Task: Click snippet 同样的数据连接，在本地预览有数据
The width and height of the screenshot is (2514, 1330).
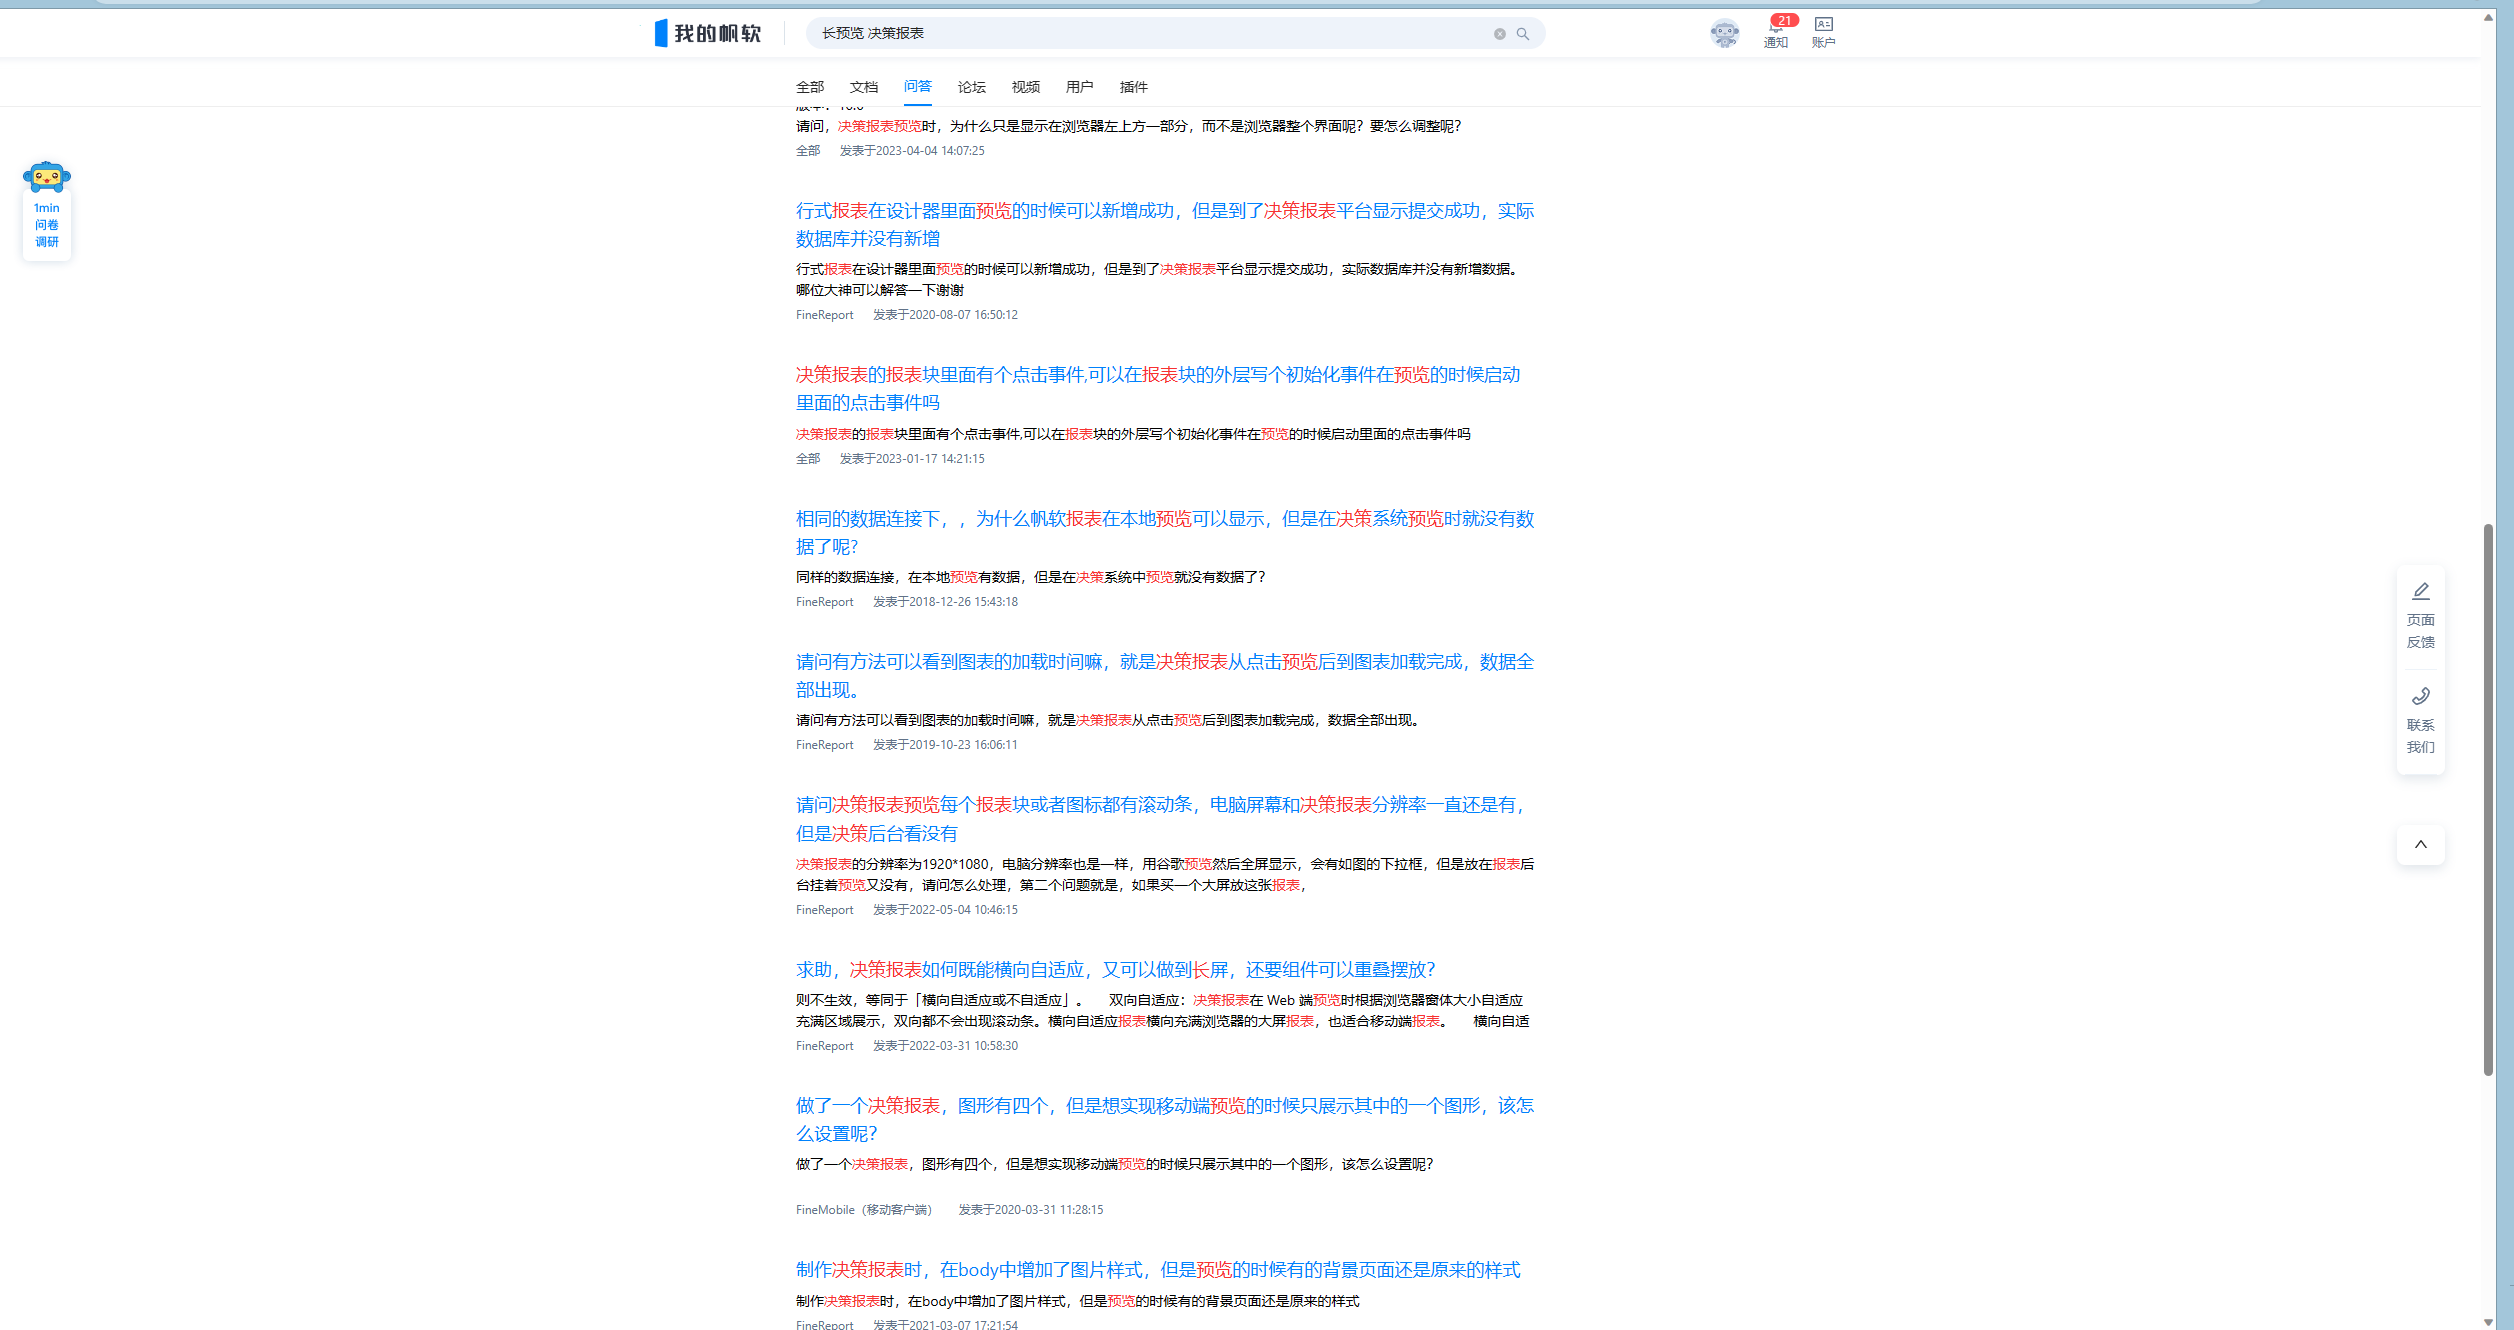Action: coord(1031,577)
